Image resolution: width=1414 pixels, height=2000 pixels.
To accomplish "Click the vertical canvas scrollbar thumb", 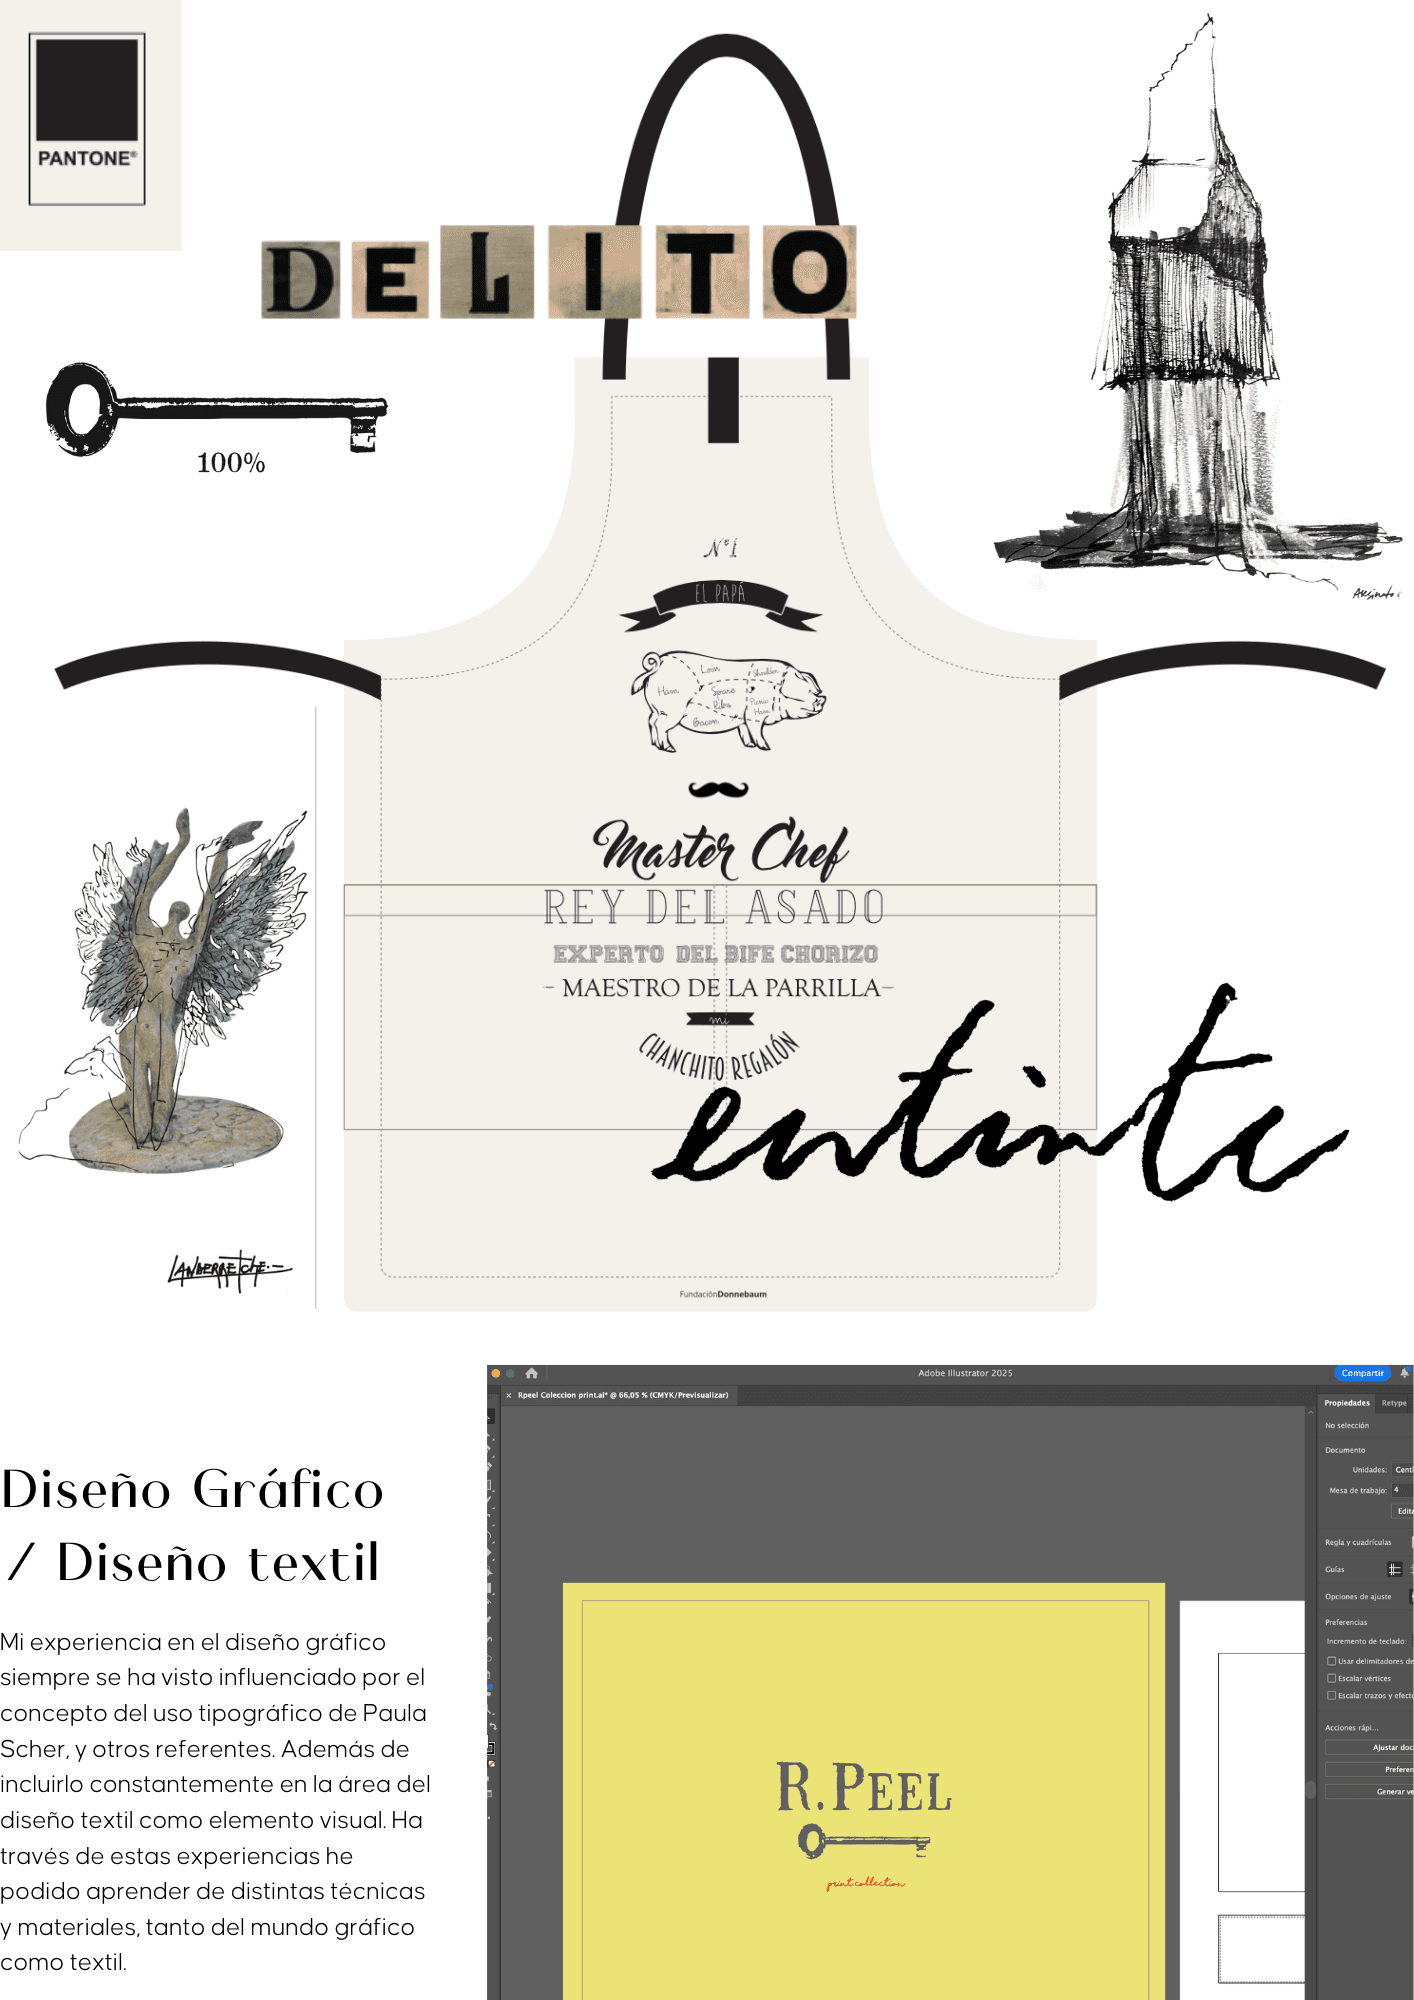I will (x=1310, y=1789).
